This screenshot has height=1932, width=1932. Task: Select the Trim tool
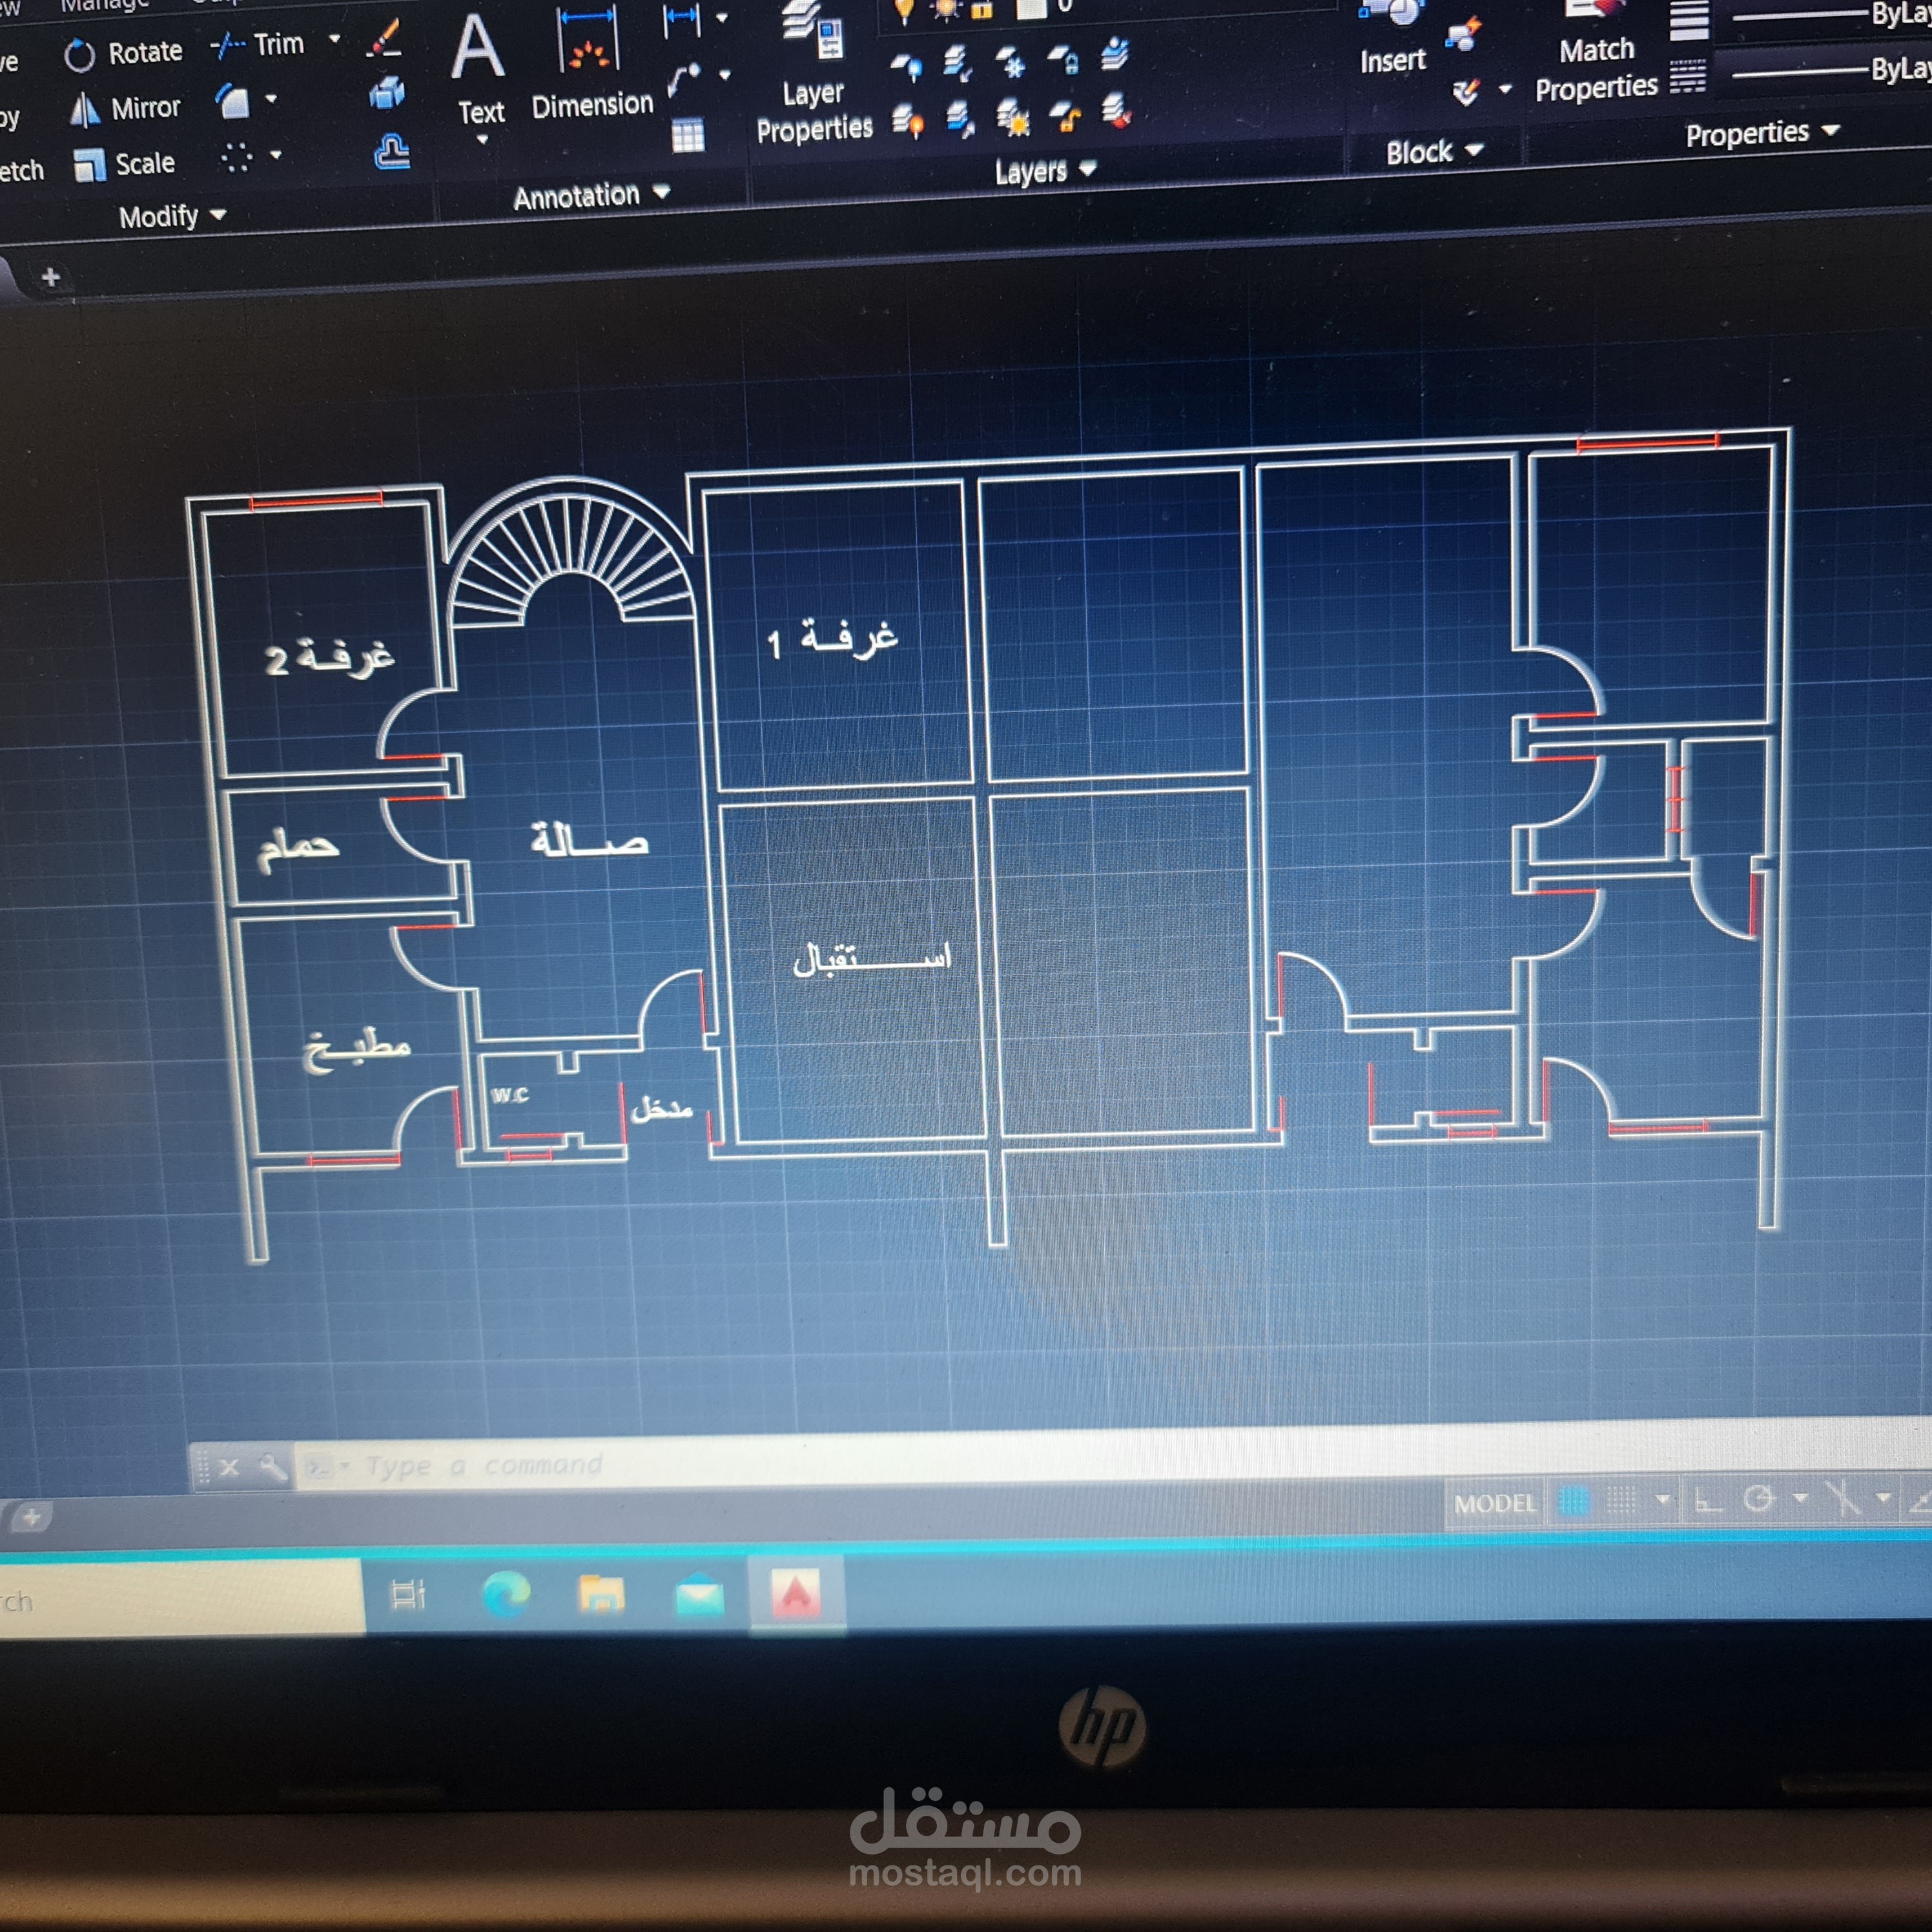click(x=258, y=45)
